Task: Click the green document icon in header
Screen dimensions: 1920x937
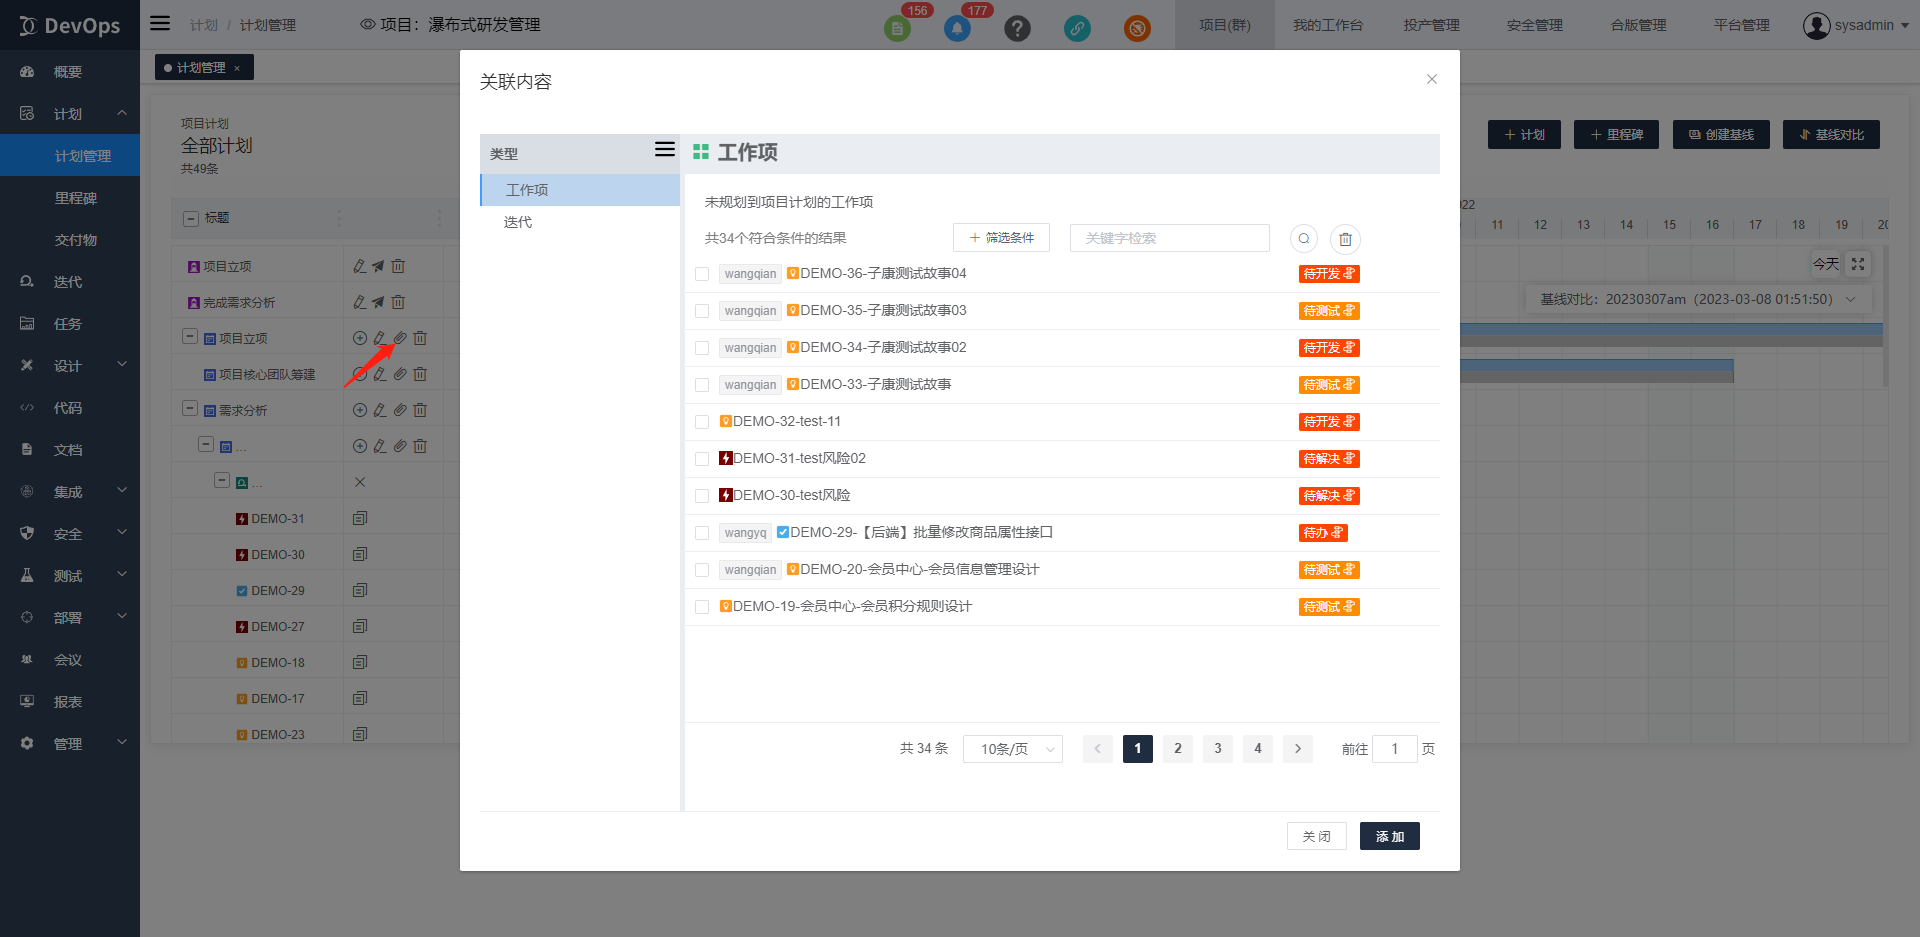Action: (x=897, y=29)
